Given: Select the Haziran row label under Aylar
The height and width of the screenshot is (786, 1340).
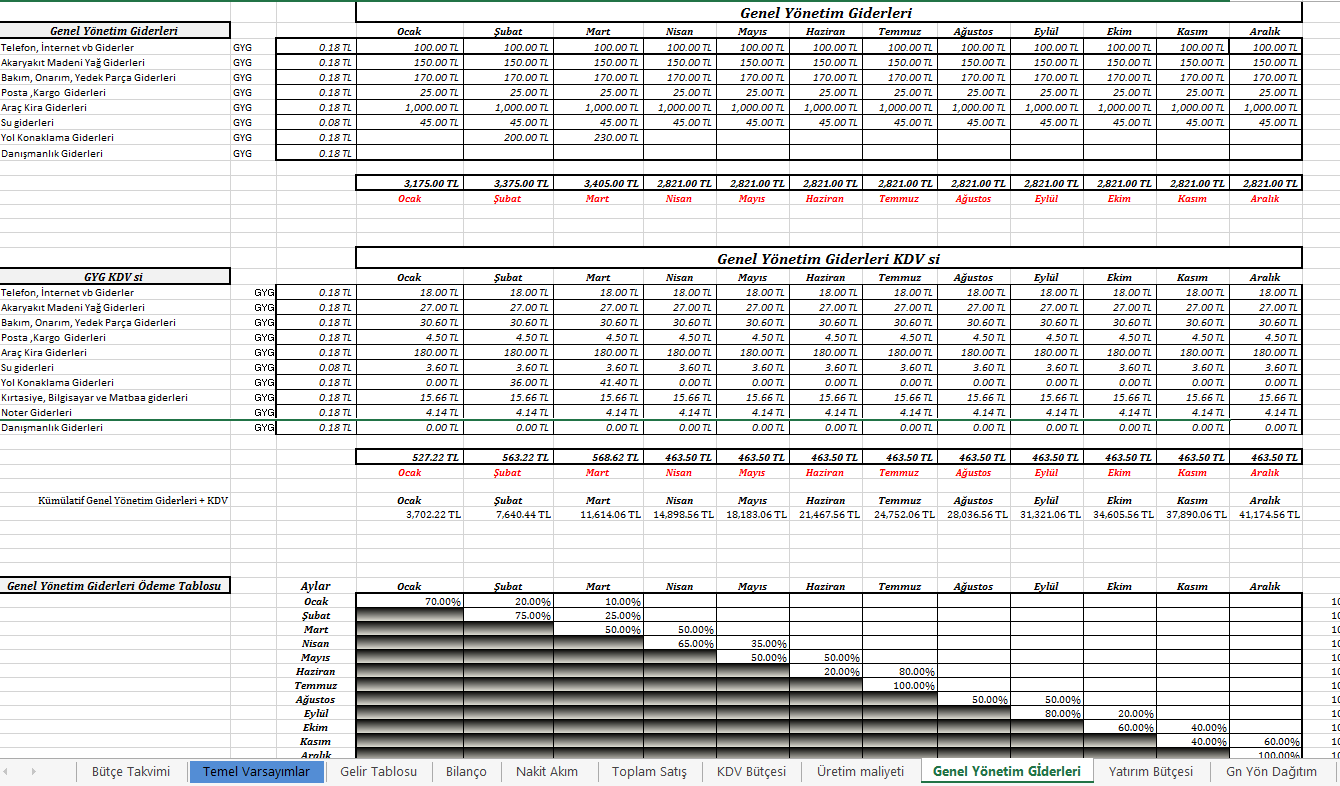Looking at the screenshot, I should 316,672.
